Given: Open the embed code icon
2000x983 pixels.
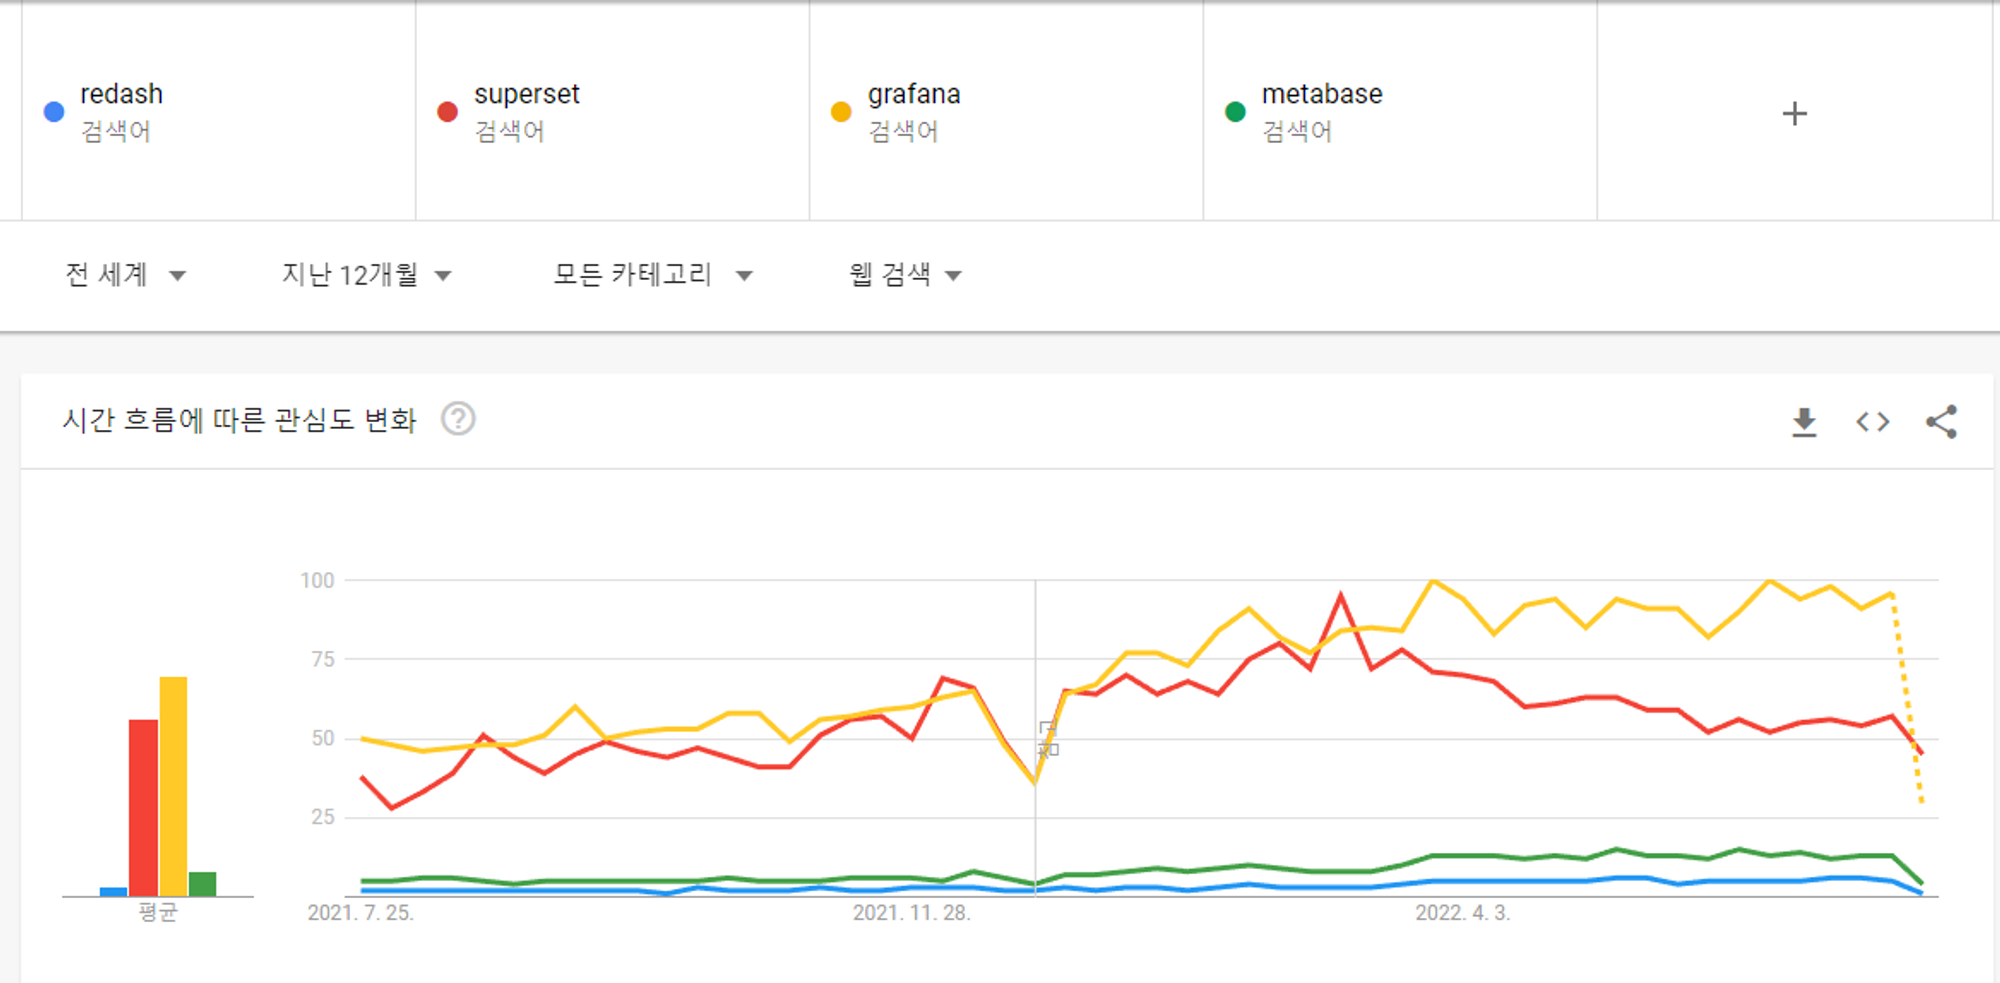Looking at the screenshot, I should pos(1873,422).
